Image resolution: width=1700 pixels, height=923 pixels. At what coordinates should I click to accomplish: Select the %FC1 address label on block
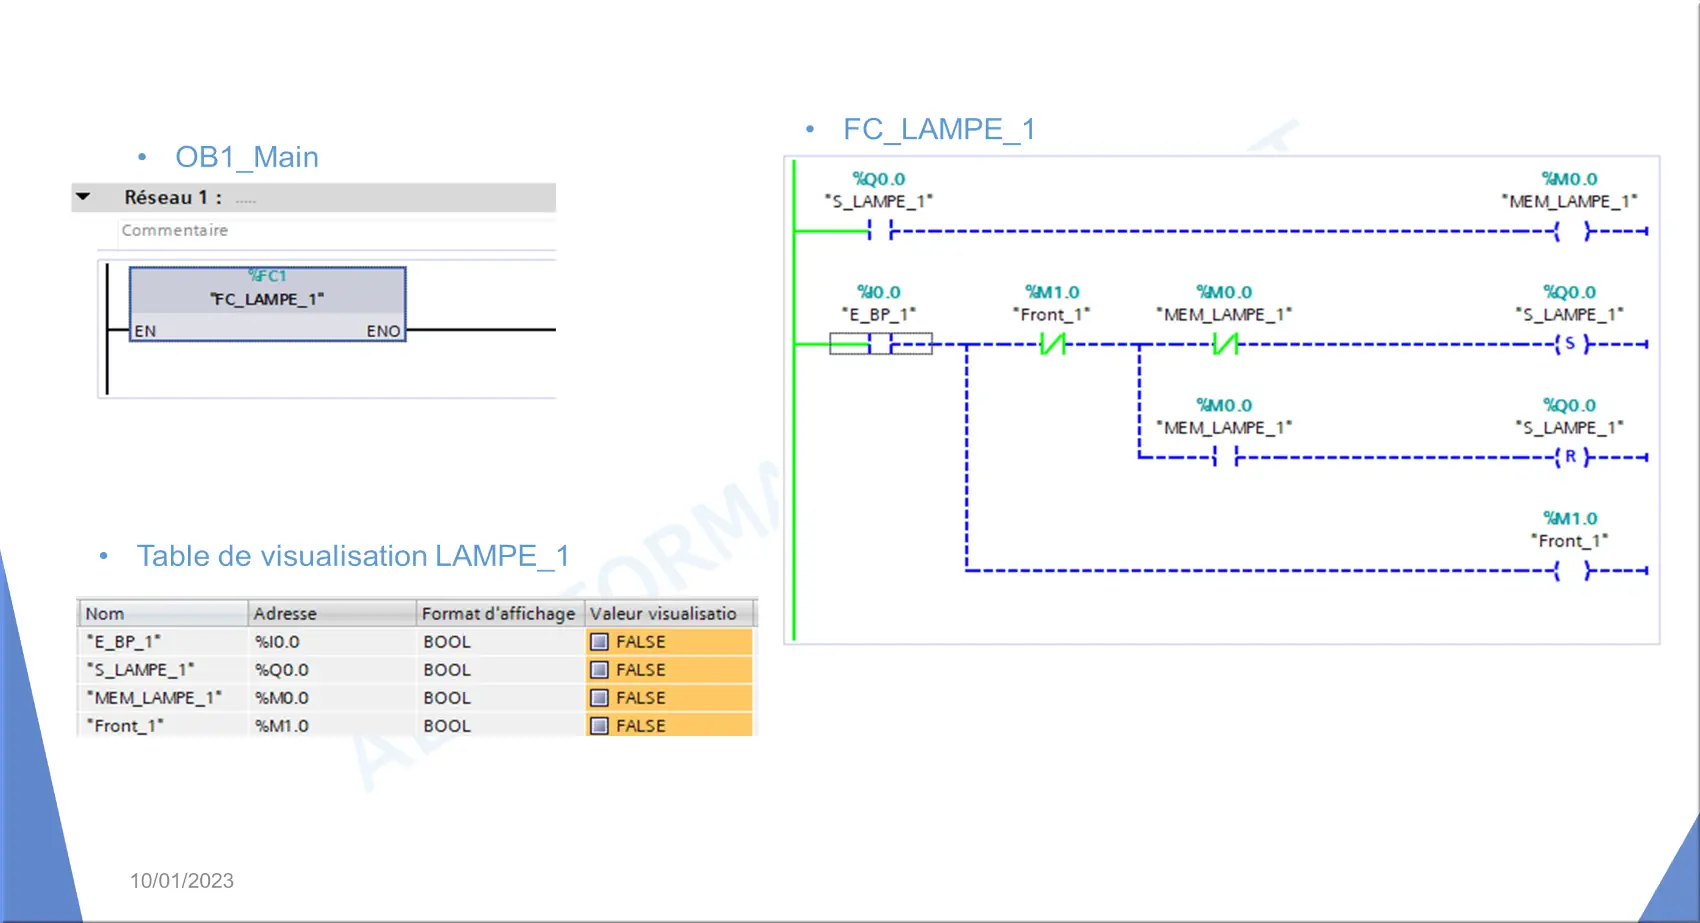(x=267, y=276)
